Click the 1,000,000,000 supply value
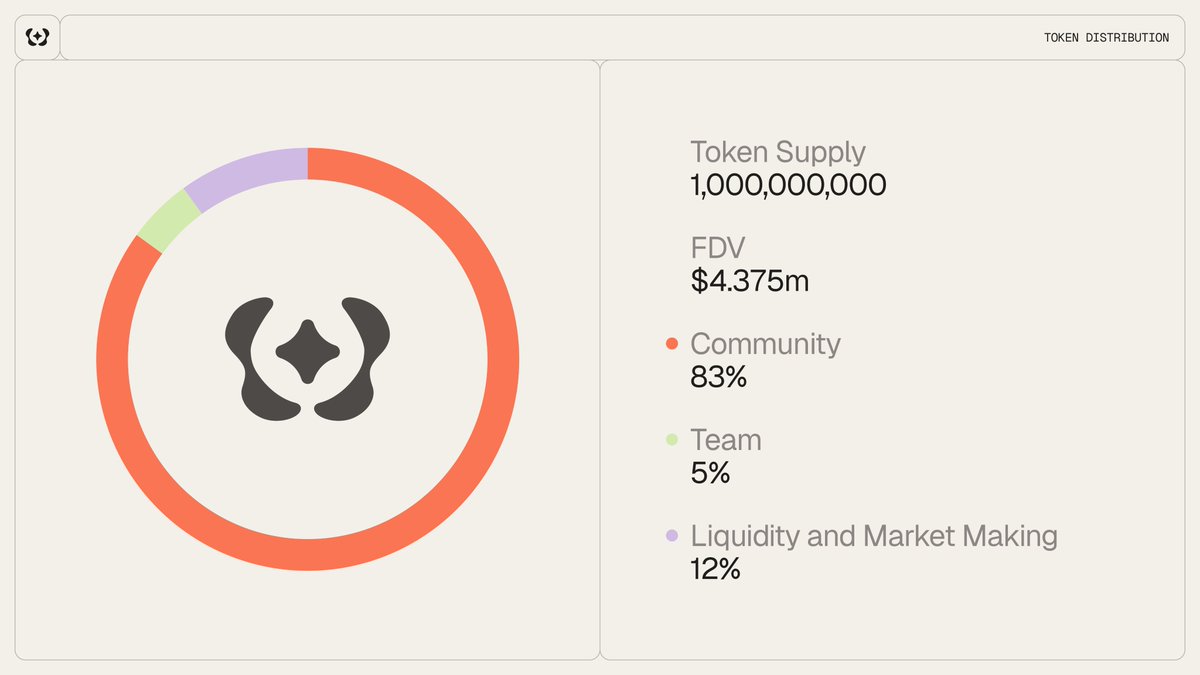This screenshot has width=1200, height=675. coord(788,185)
